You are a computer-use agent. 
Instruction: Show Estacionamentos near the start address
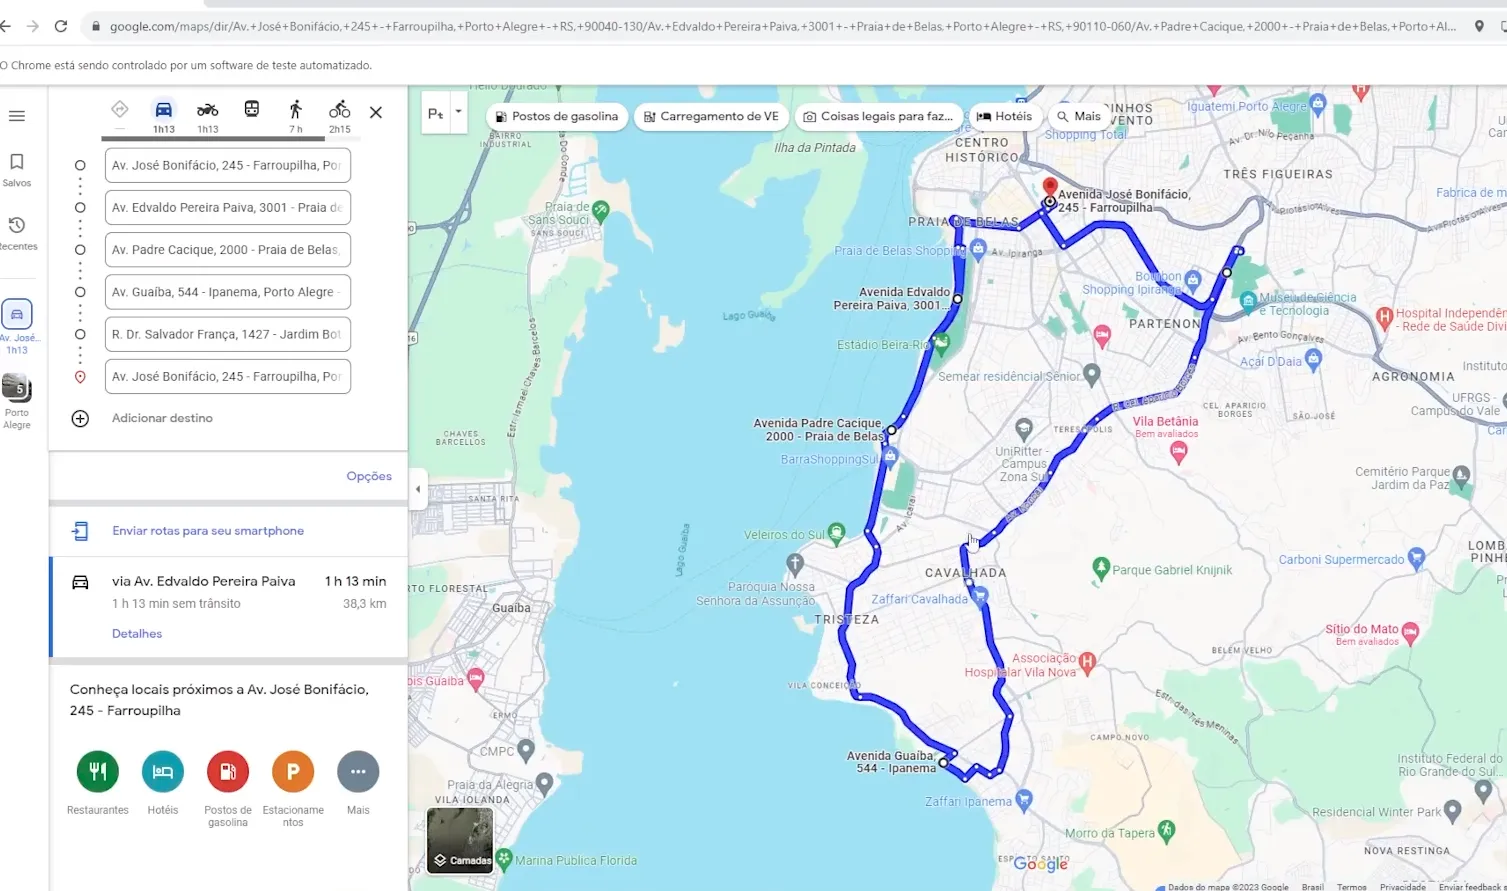292,771
